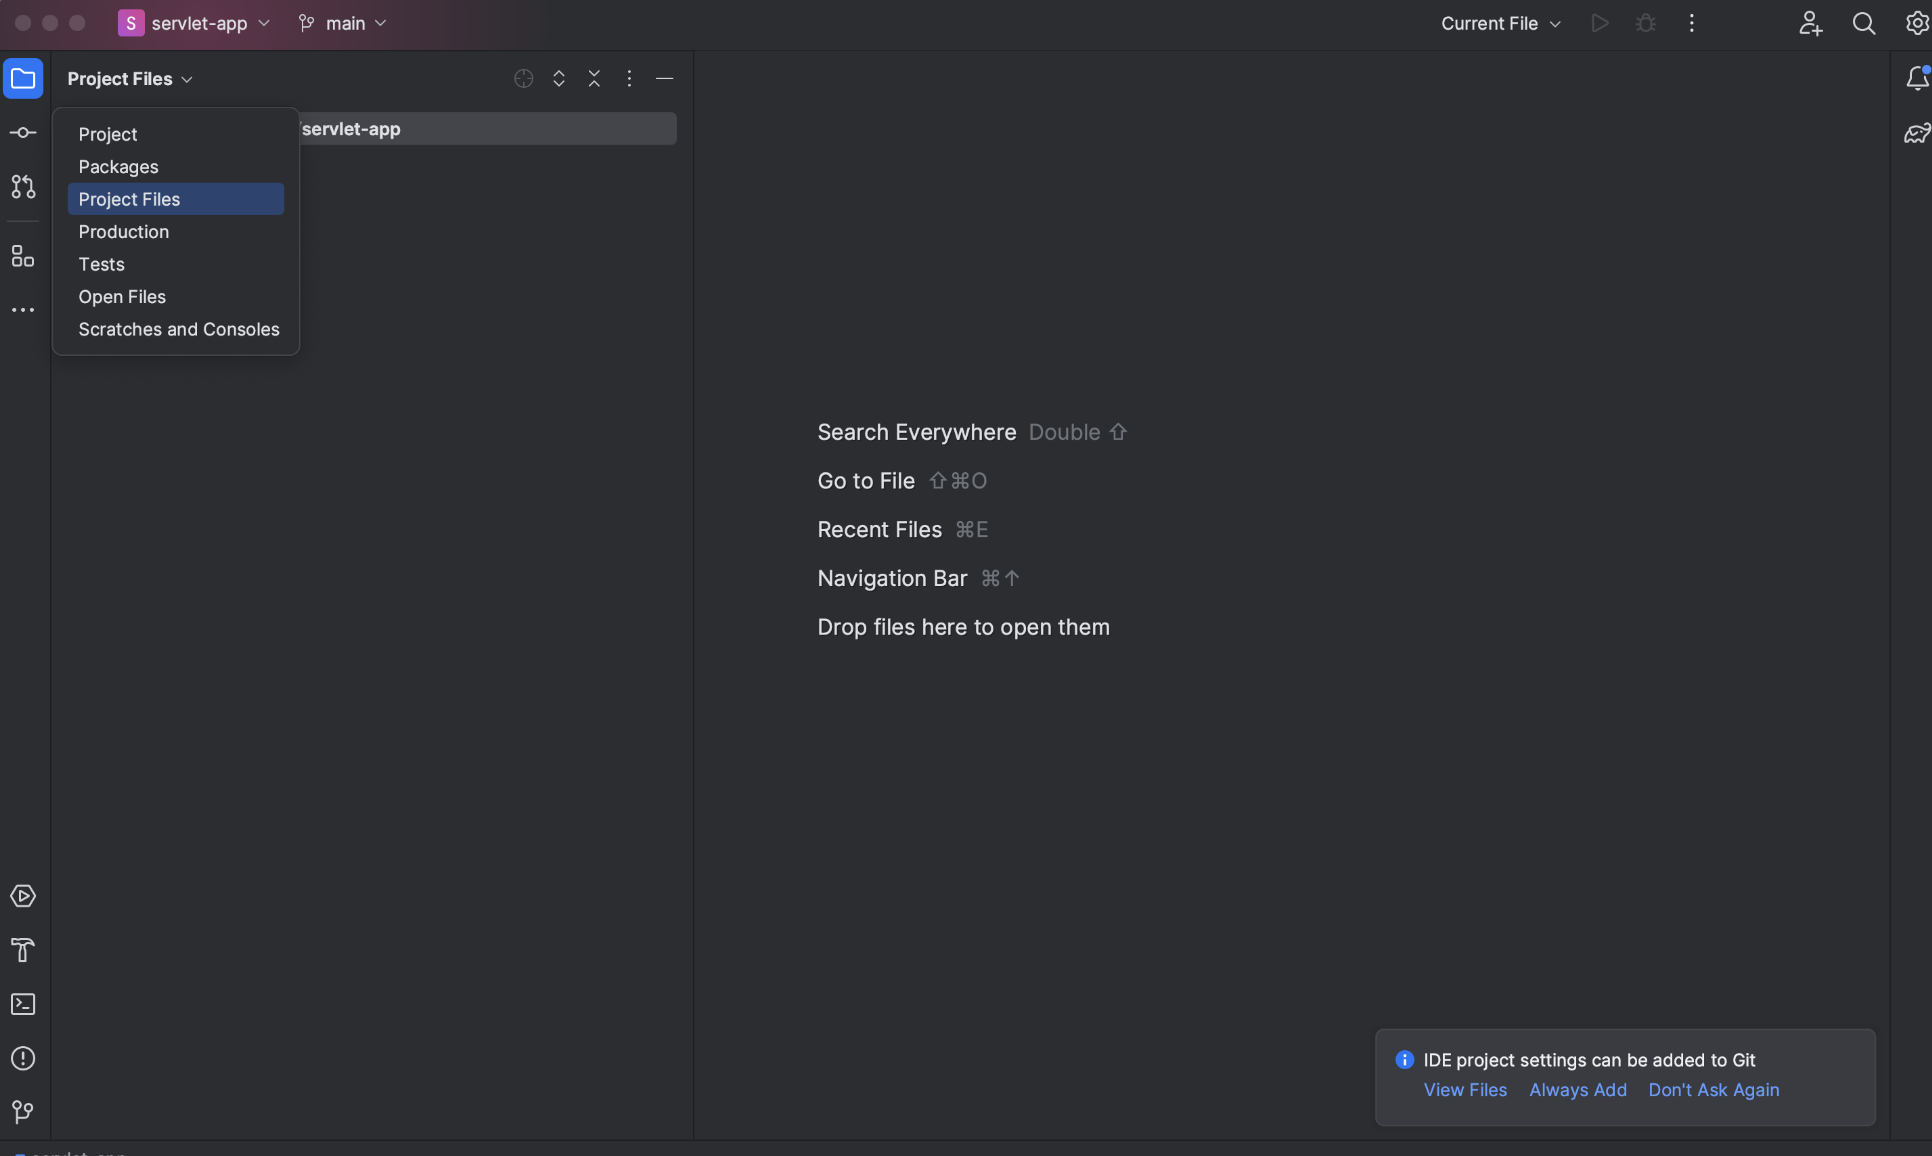Choose Scratches and Consoles view
1932x1156 pixels.
[179, 329]
